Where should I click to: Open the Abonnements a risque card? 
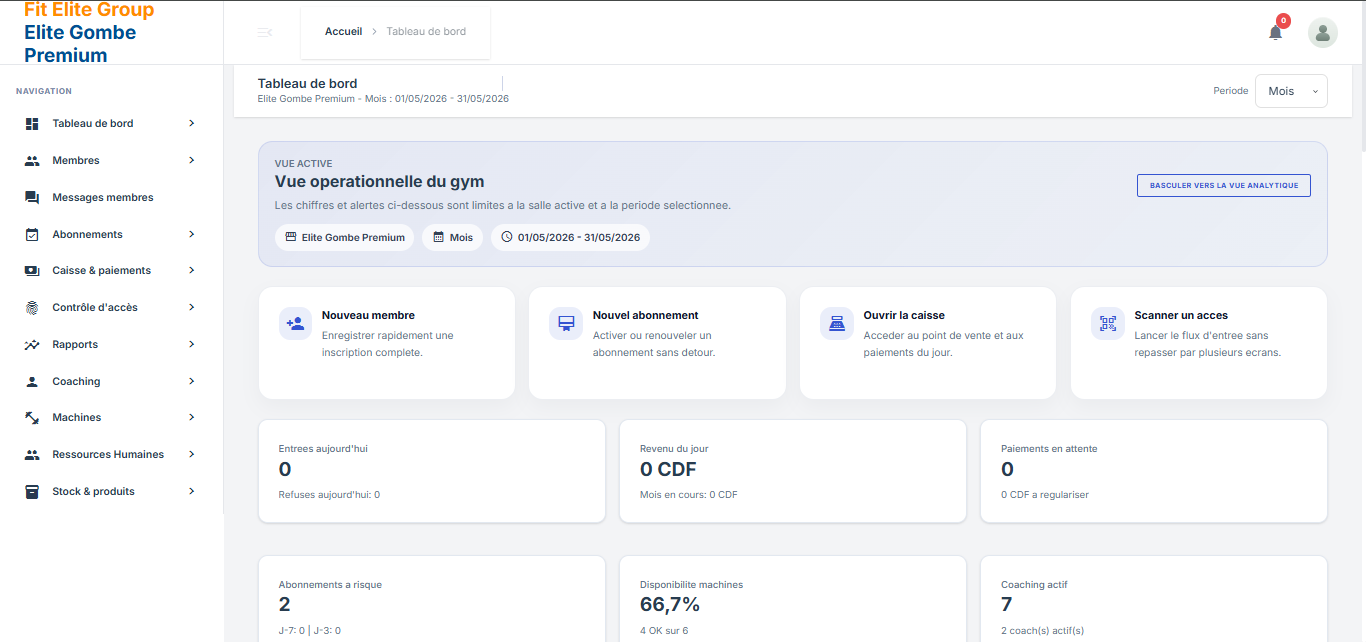tap(432, 599)
